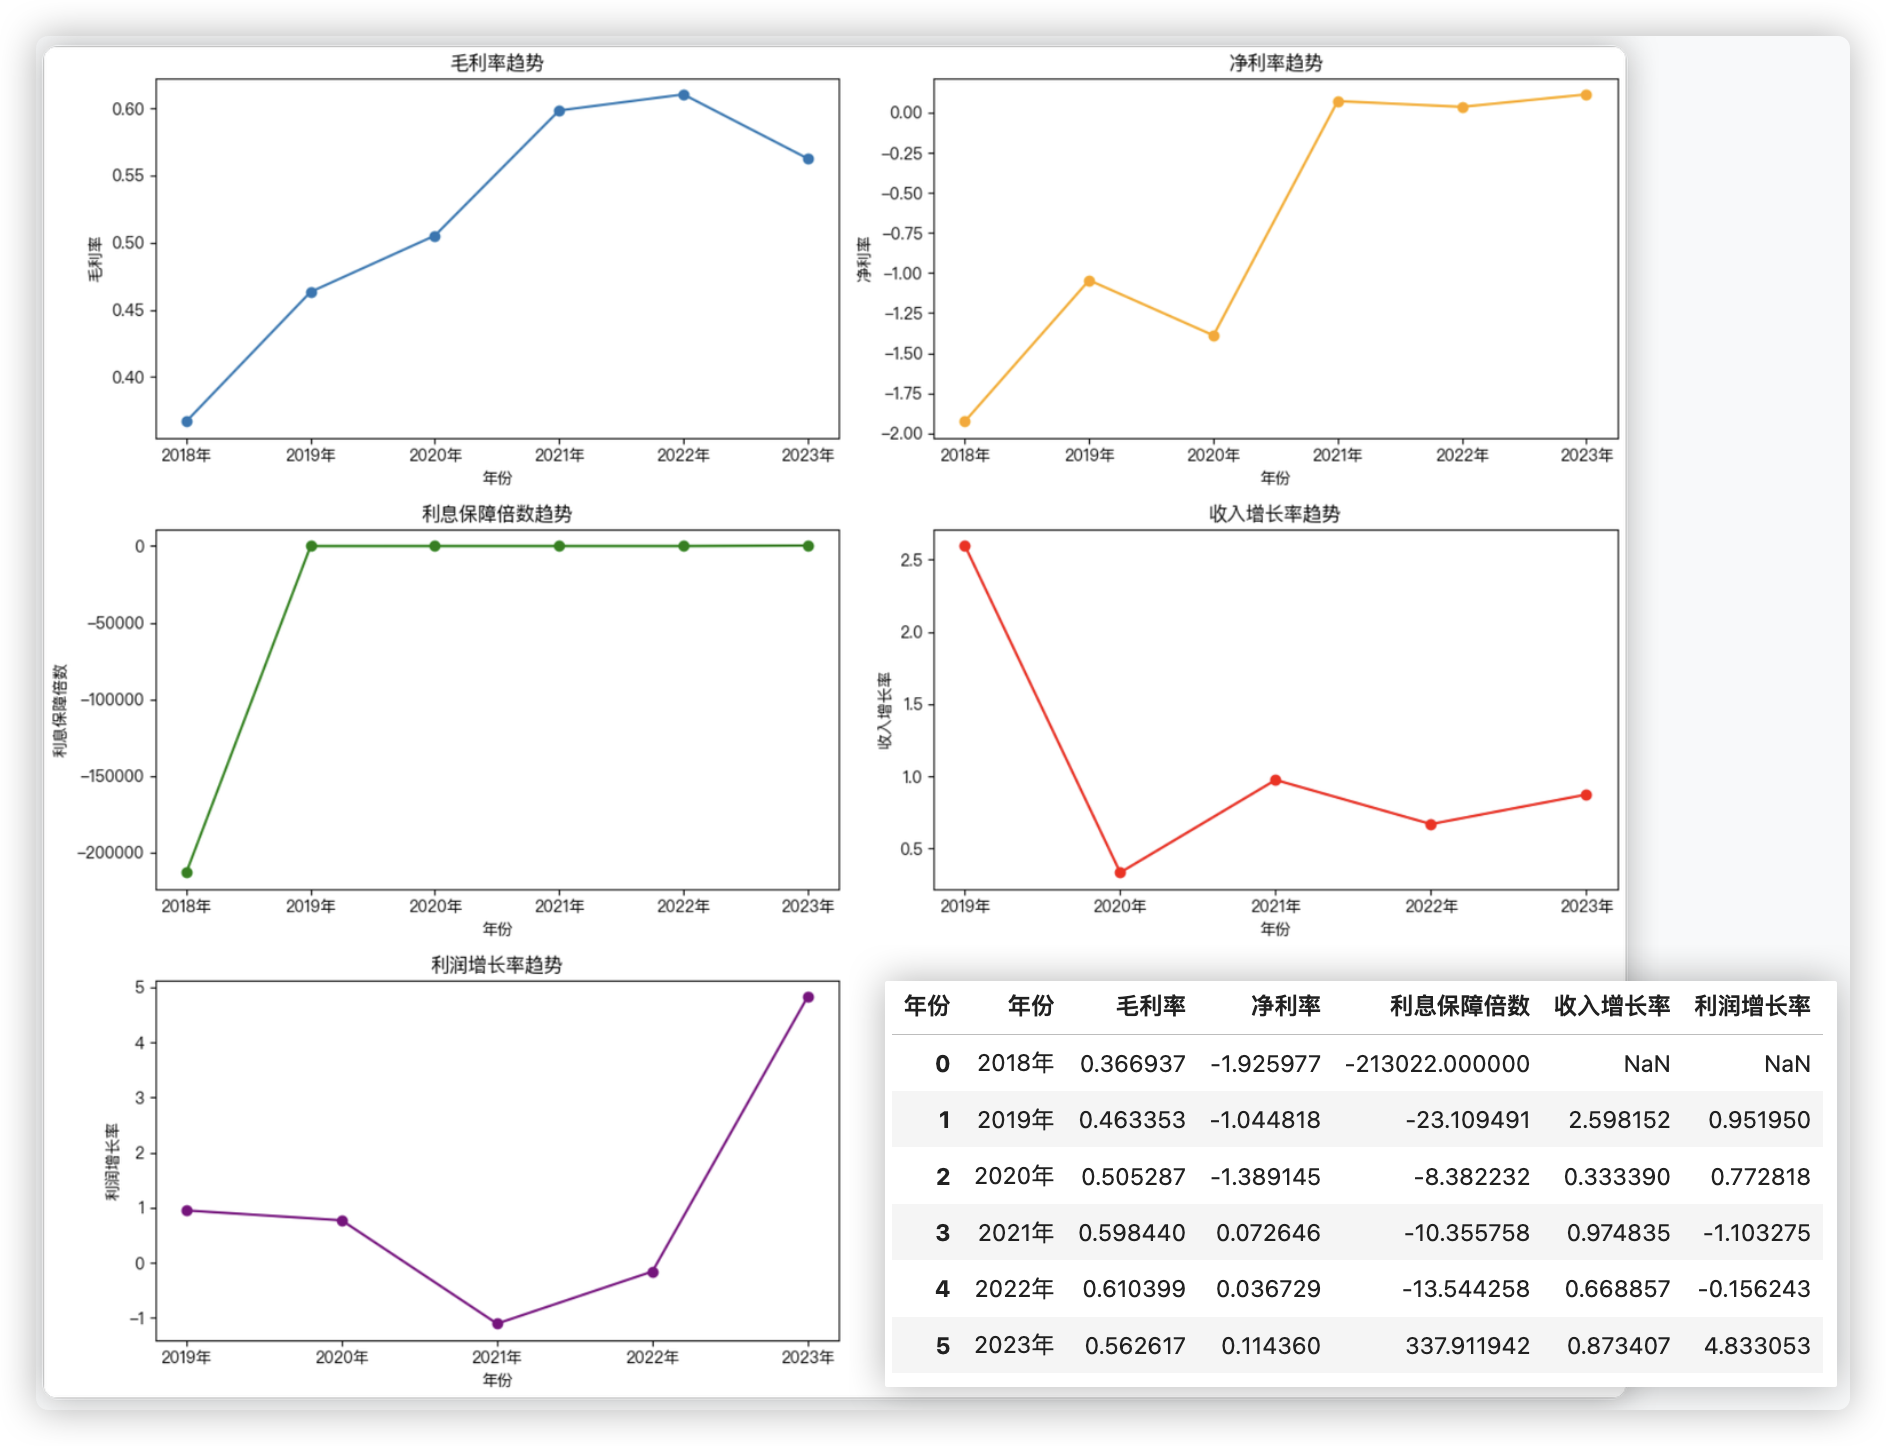
Task: Click the table cell showing -213022.000000
Action: [1437, 1064]
